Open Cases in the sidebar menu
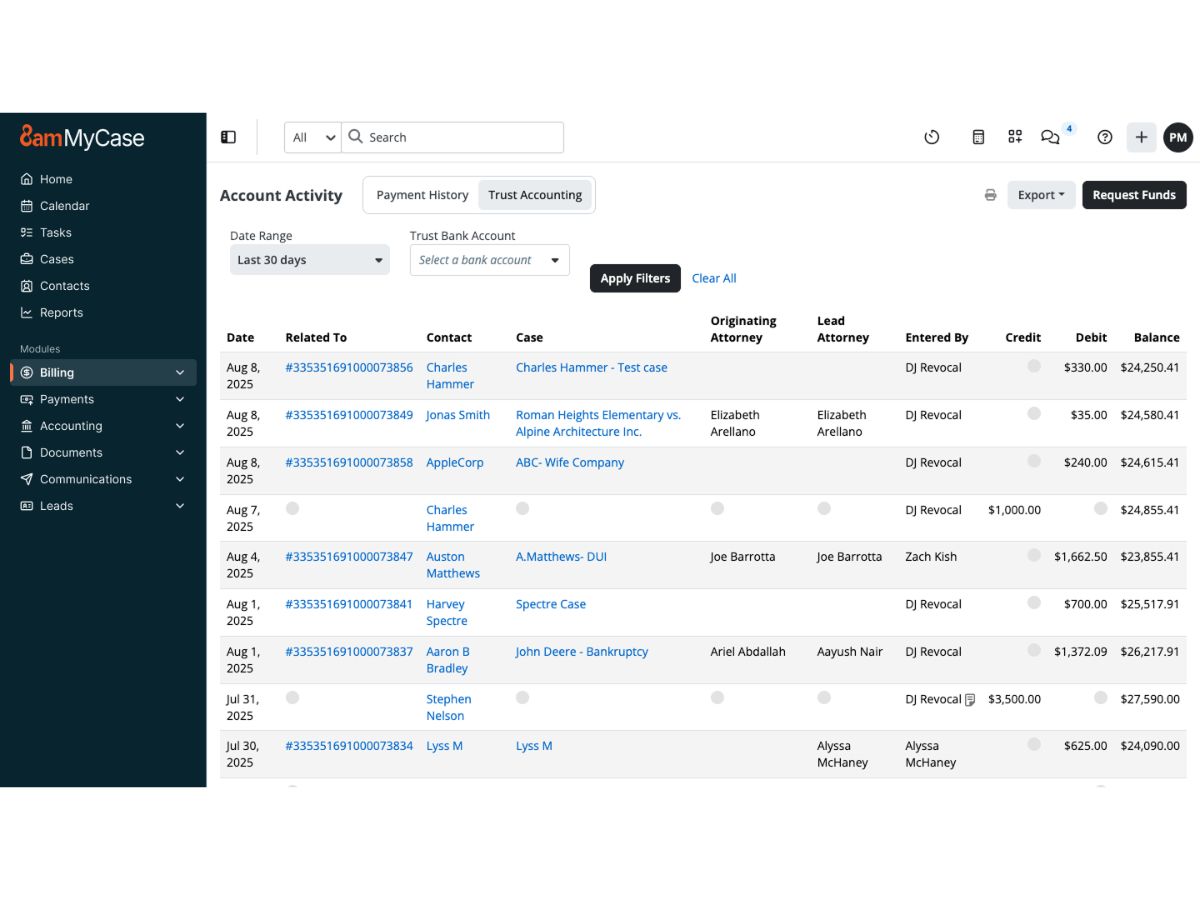This screenshot has height=900, width=1200. pos(57,259)
